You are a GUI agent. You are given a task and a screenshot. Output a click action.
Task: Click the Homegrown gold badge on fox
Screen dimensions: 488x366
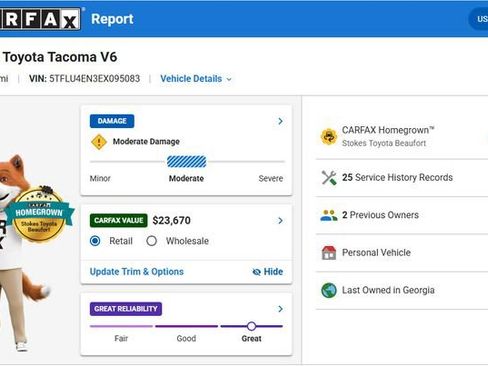(x=39, y=214)
